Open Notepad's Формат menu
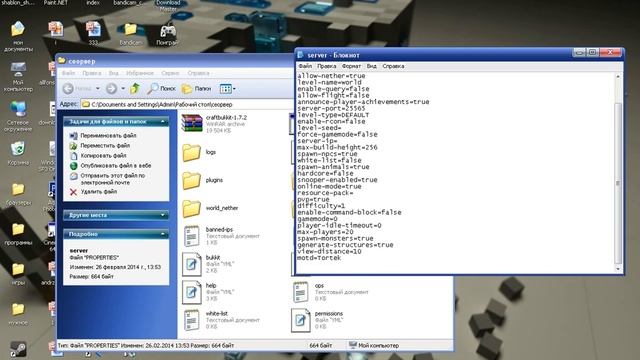 (351, 66)
